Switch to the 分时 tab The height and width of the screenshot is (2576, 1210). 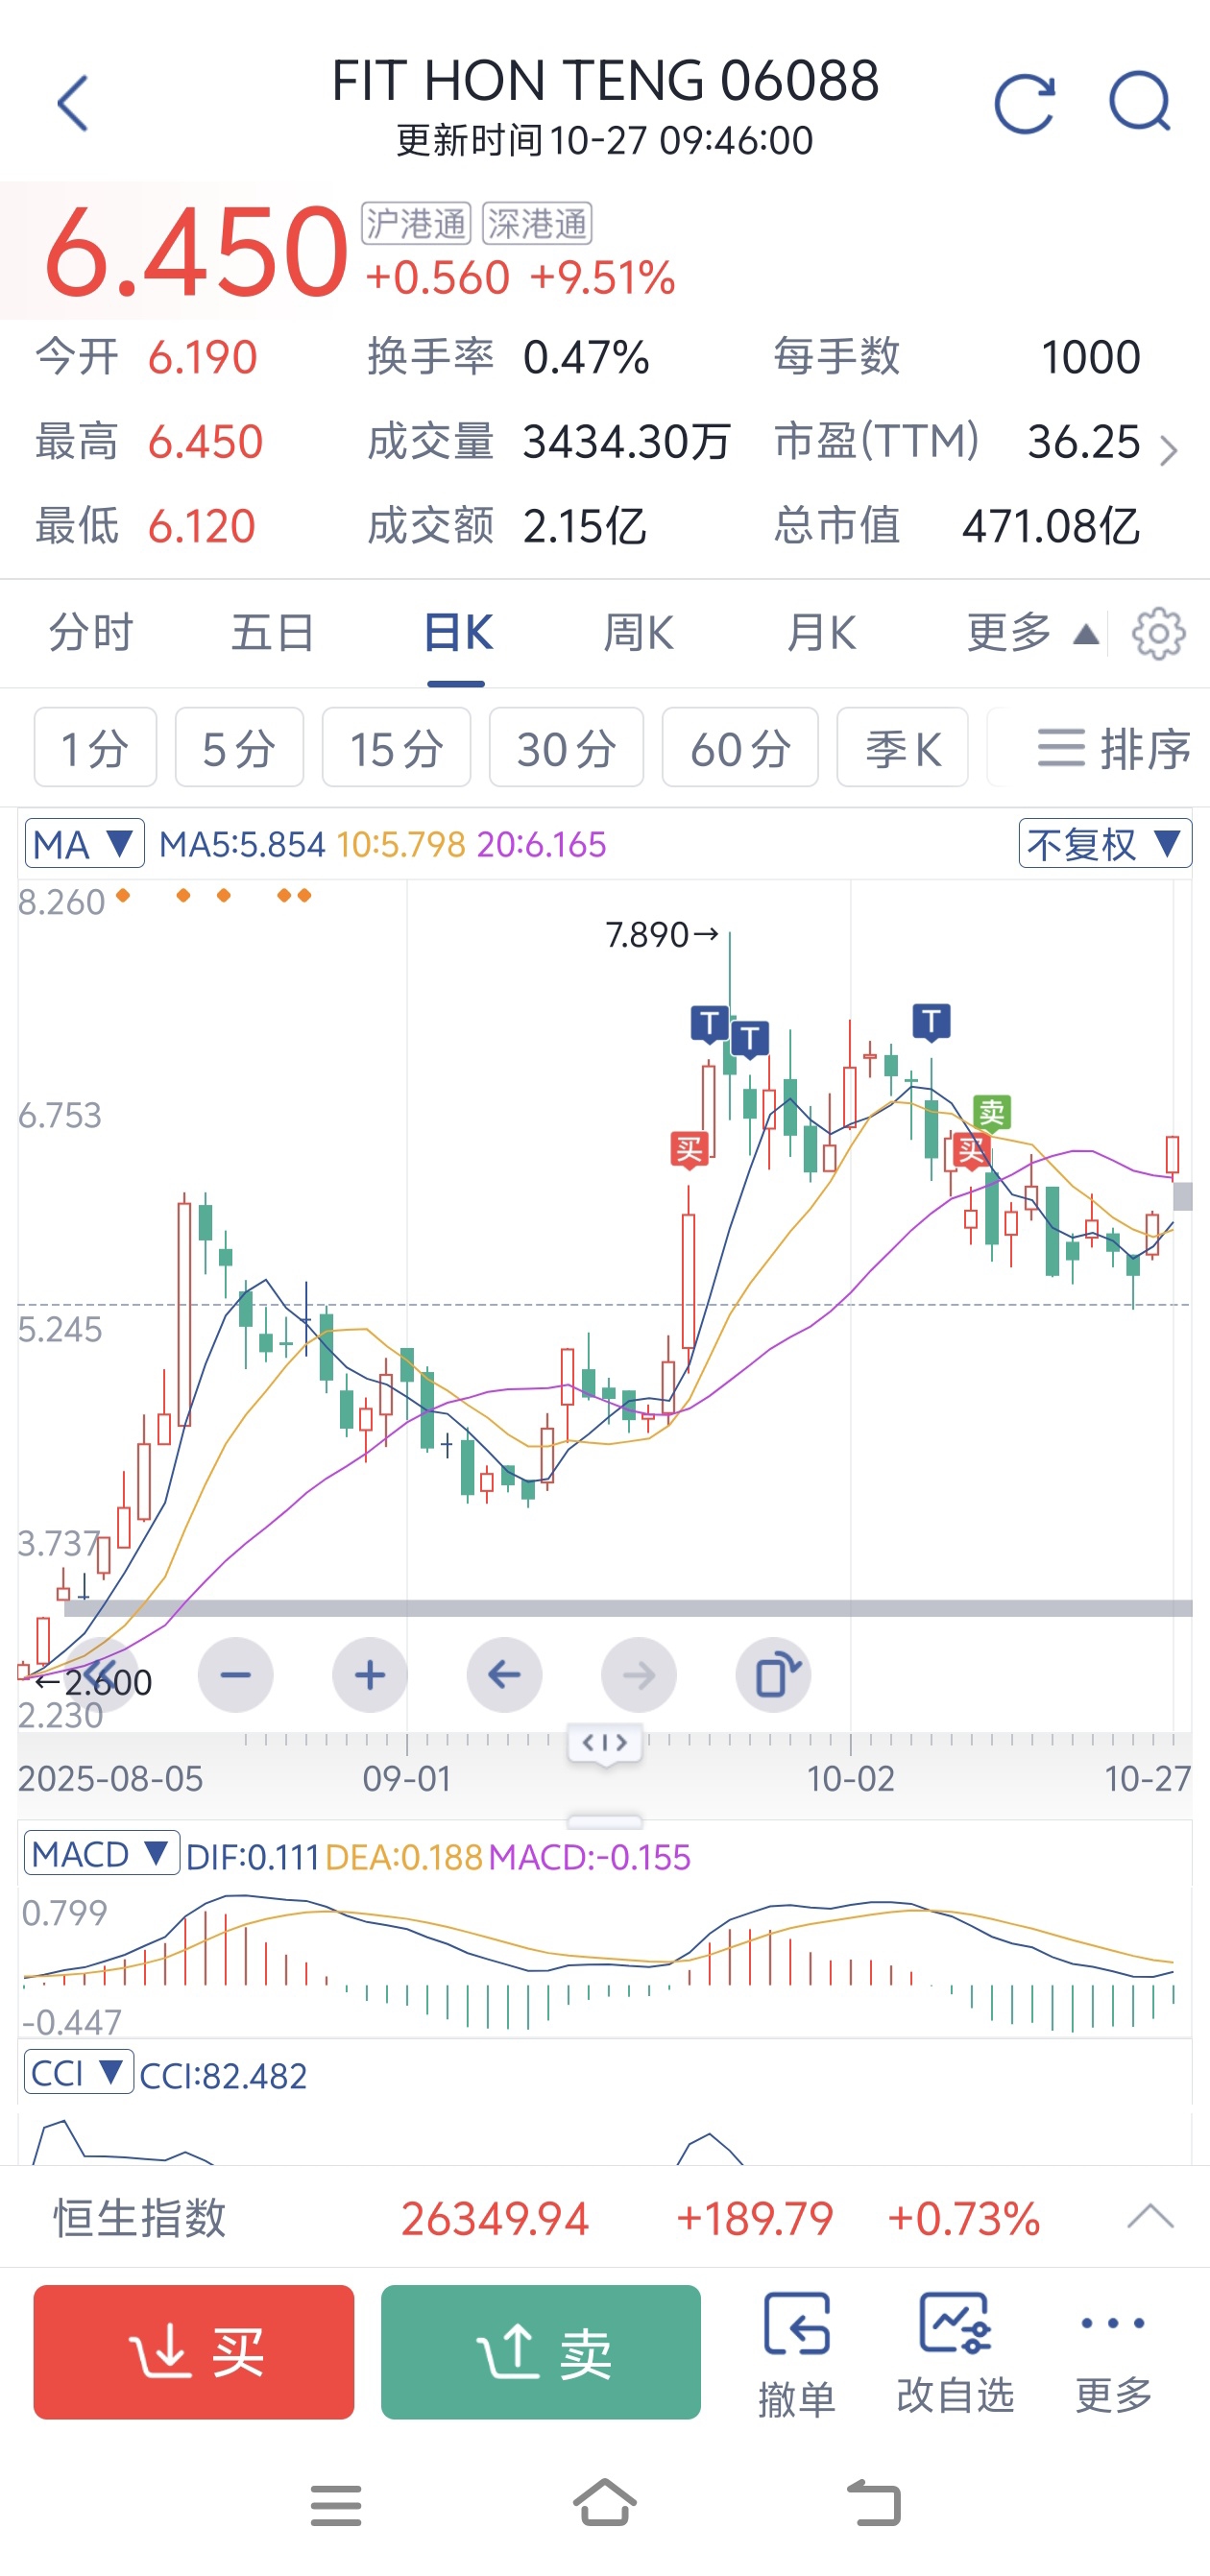pos(91,633)
